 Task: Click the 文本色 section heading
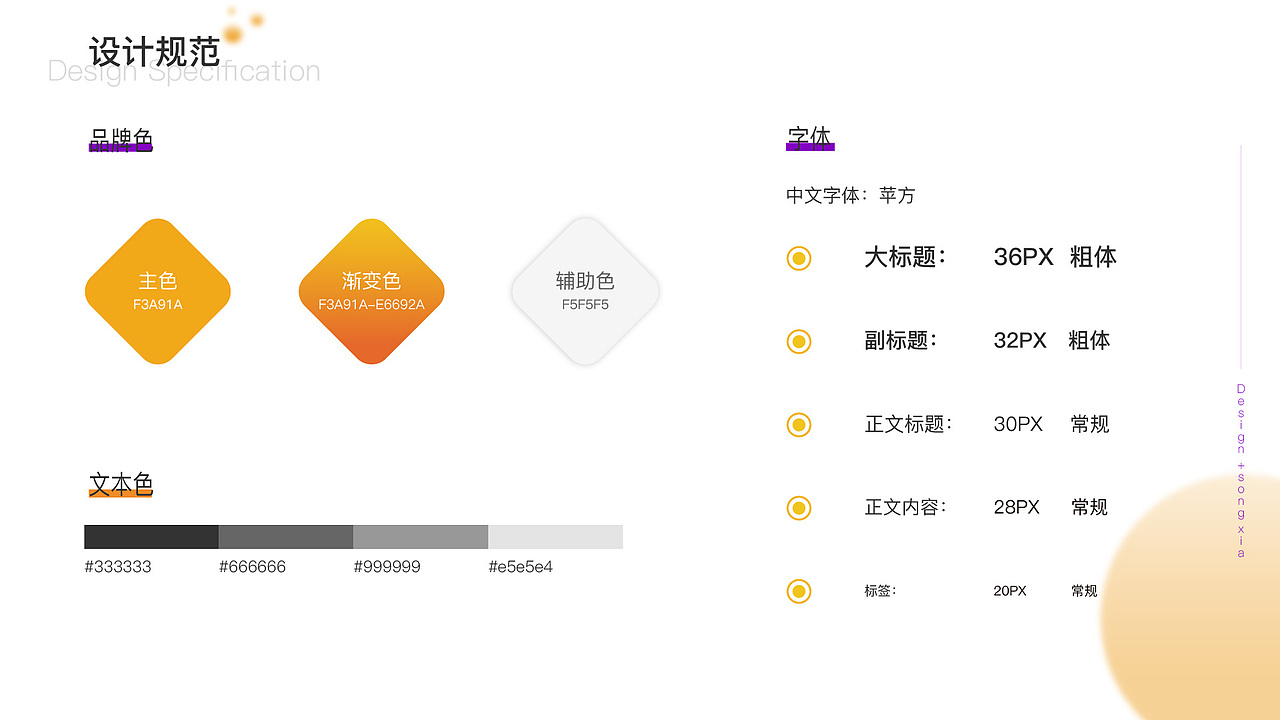121,485
